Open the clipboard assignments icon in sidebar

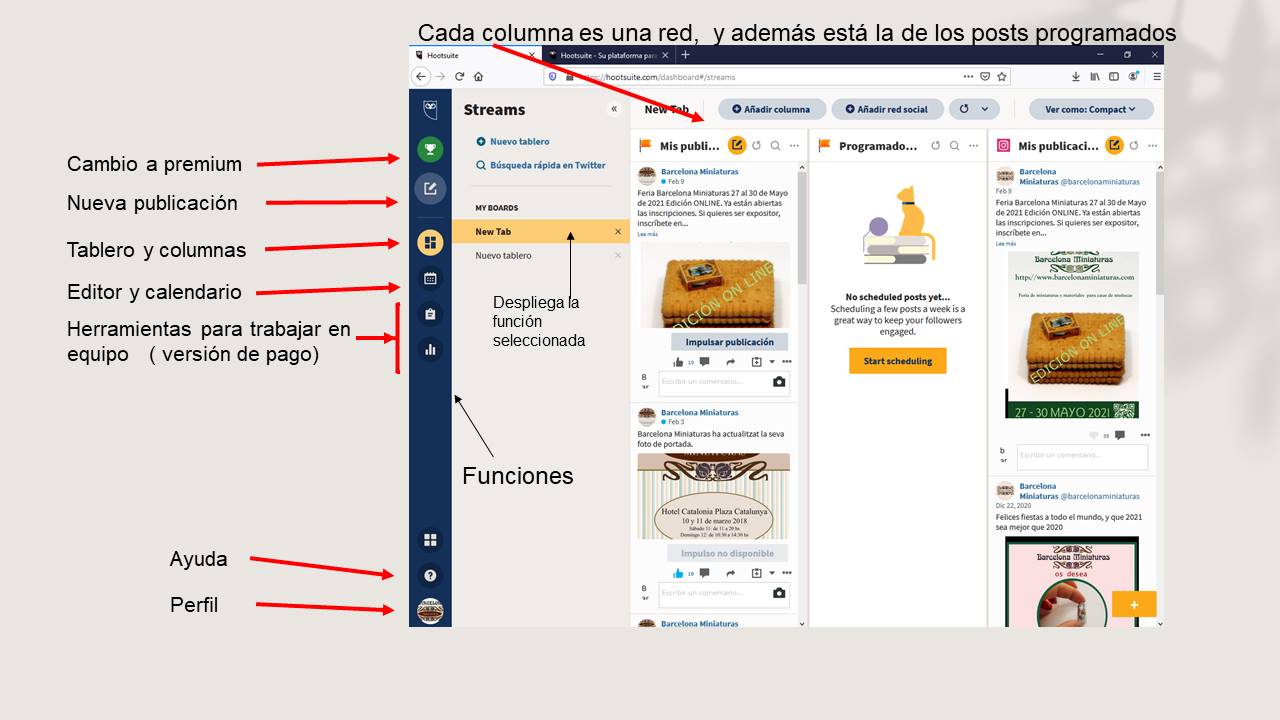(x=430, y=314)
